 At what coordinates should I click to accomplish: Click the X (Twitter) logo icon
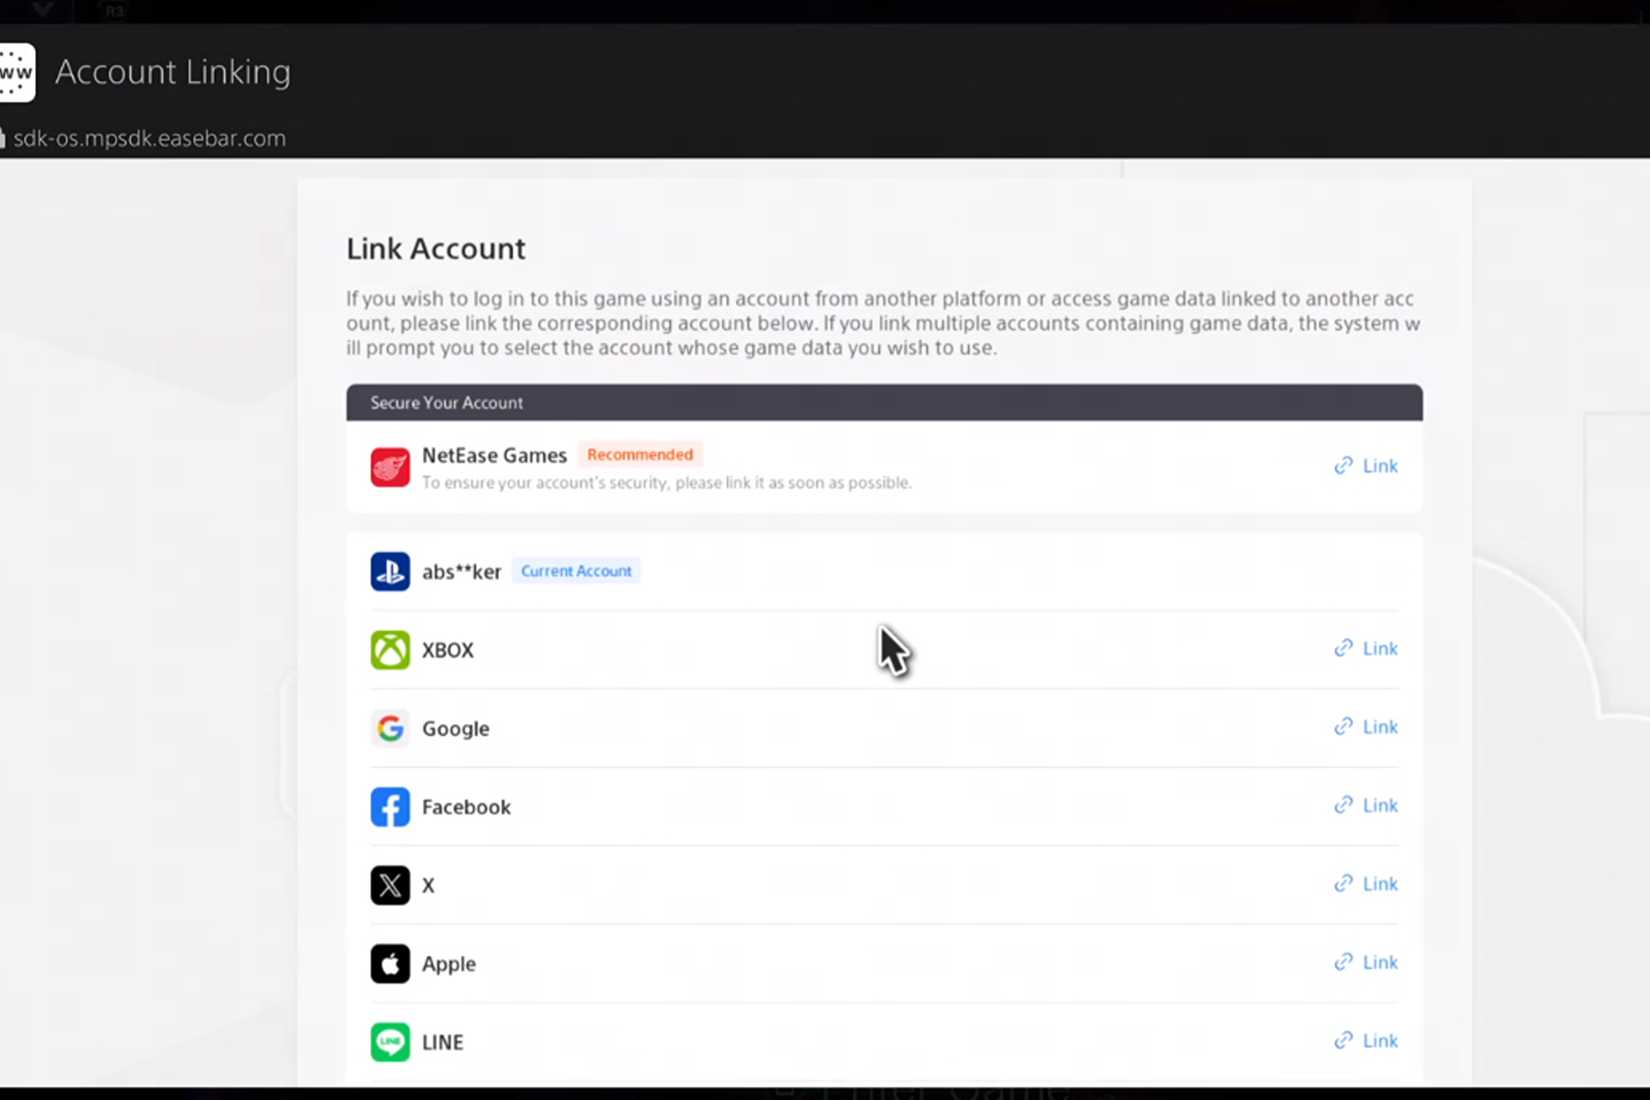(390, 885)
